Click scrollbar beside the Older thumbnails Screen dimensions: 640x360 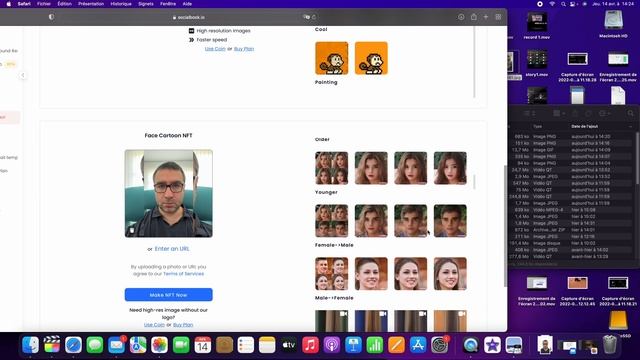point(474,182)
